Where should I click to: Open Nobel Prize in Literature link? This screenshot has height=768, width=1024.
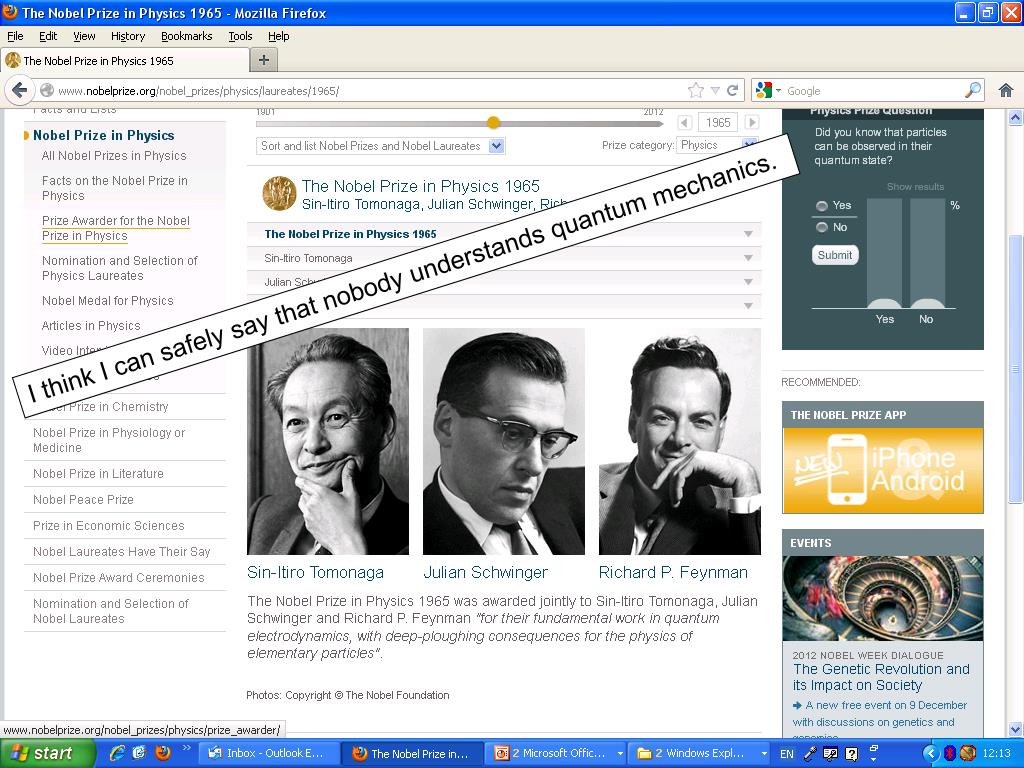99,473
